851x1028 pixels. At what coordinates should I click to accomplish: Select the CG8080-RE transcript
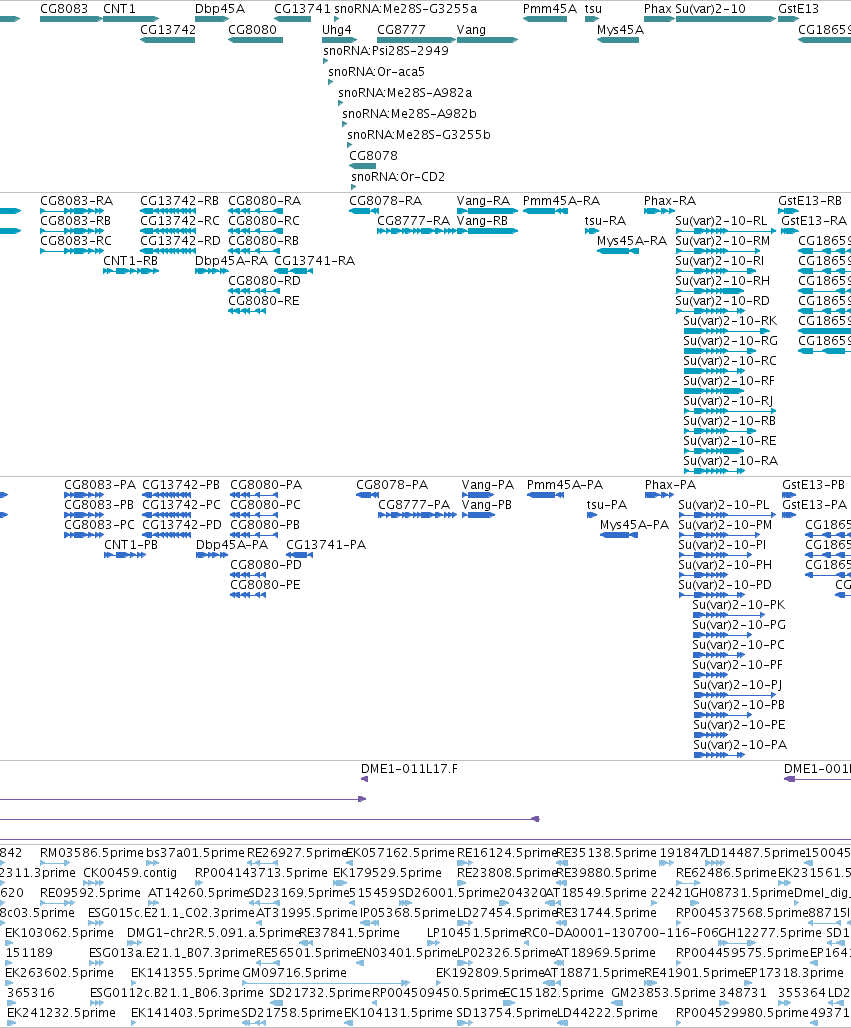pyautogui.click(x=247, y=311)
